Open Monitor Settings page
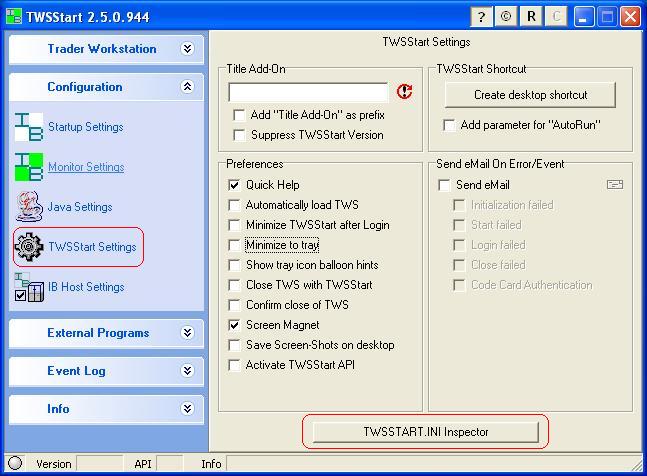This screenshot has width=647, height=476. [x=86, y=167]
